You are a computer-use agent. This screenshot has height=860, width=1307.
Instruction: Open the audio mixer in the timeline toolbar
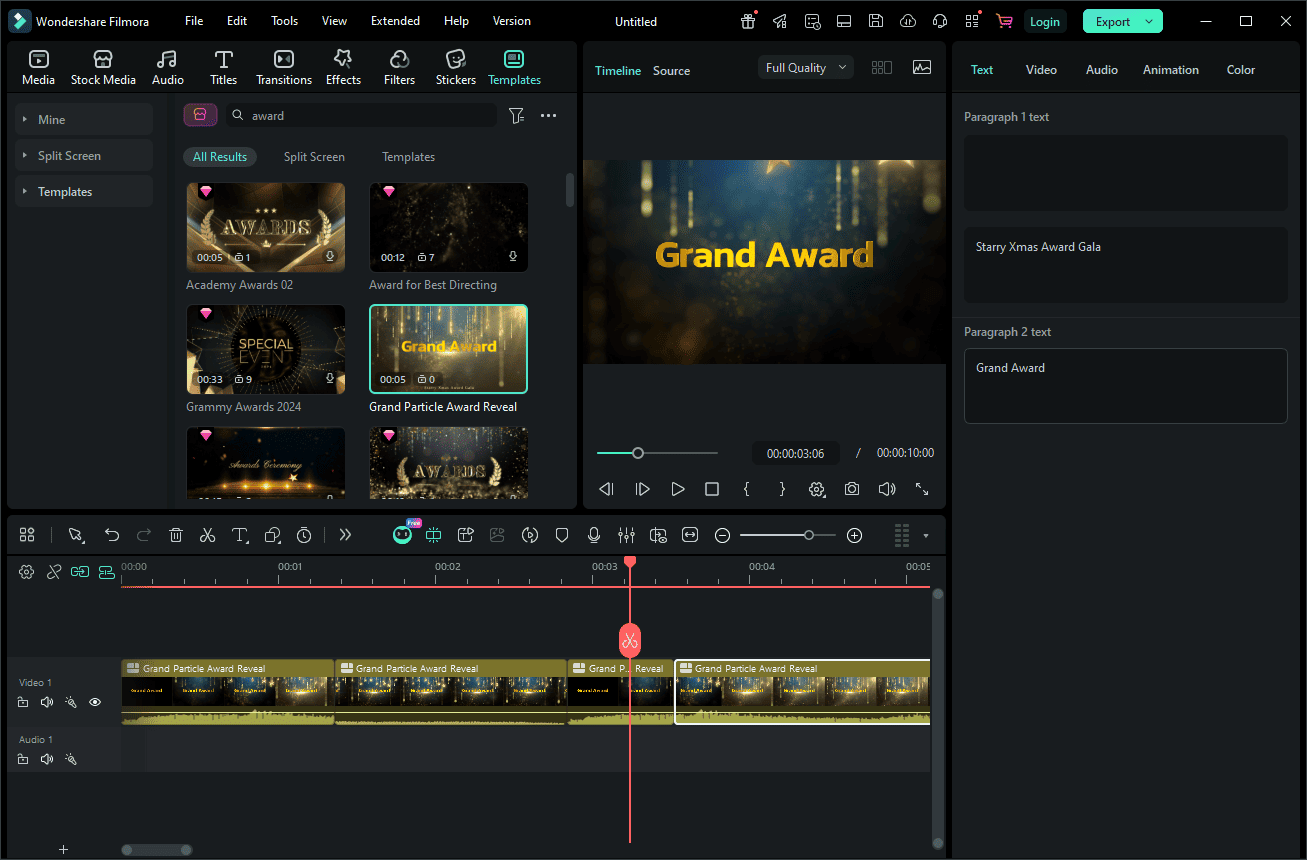pyautogui.click(x=626, y=535)
